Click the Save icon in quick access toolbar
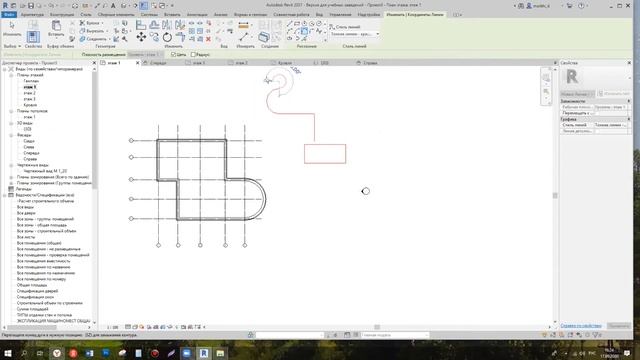The width and height of the screenshot is (640, 360). pyautogui.click(x=31, y=6)
